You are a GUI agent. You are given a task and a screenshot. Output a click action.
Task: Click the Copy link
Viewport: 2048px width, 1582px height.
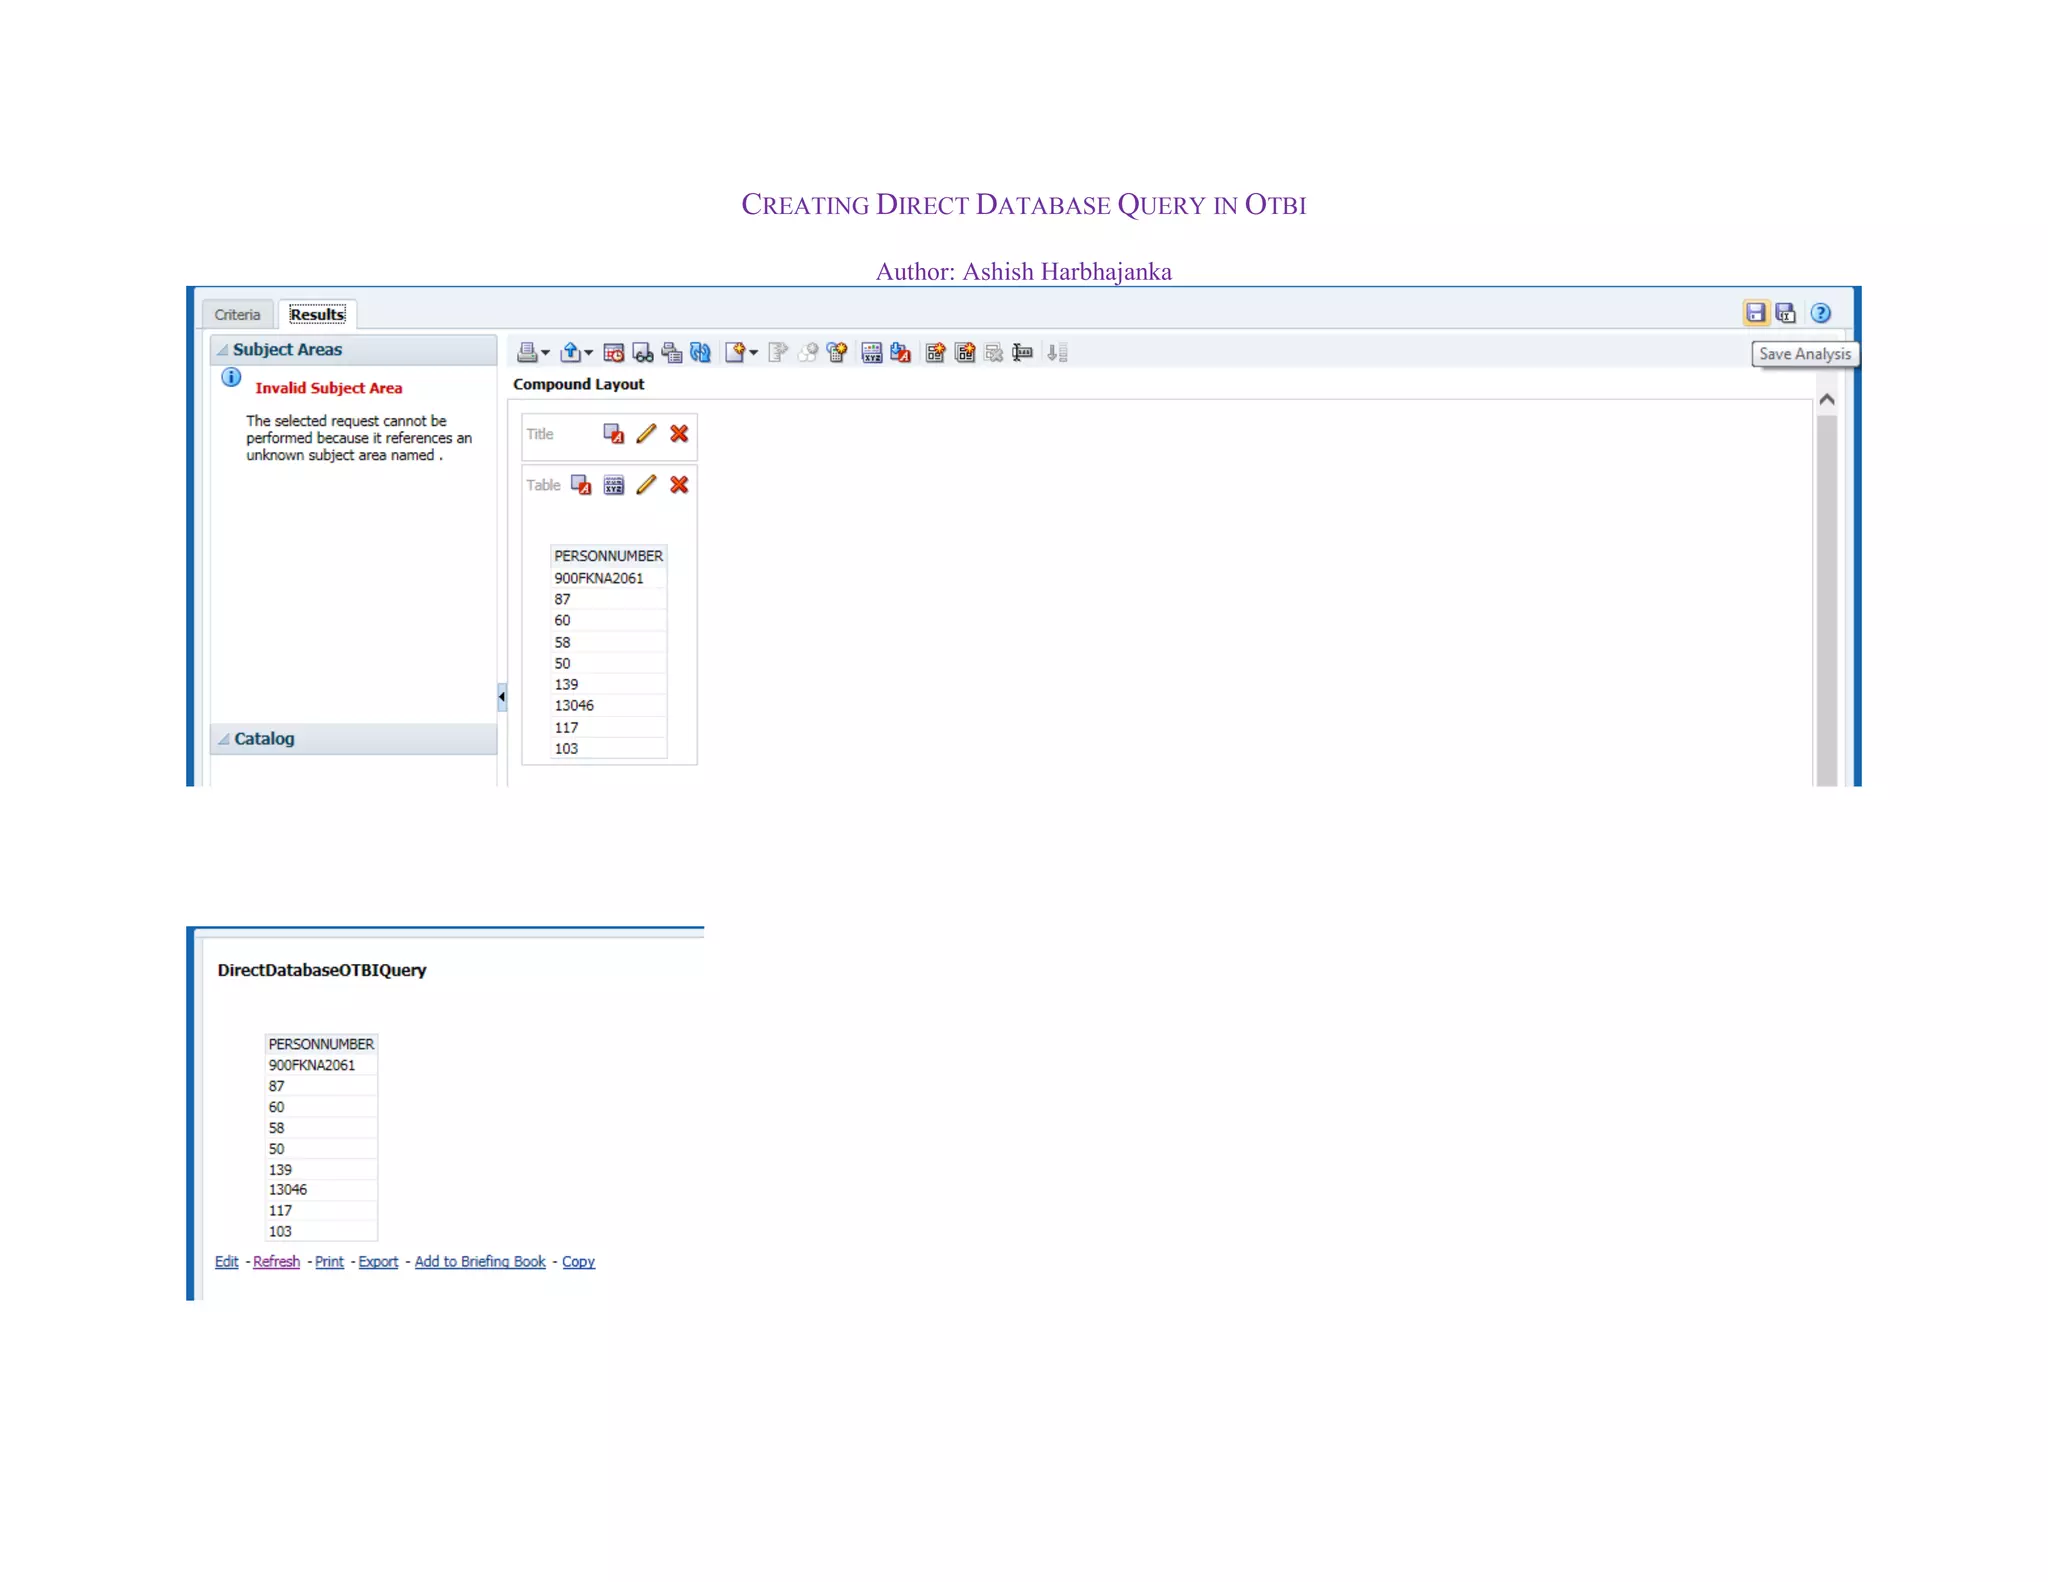point(578,1262)
